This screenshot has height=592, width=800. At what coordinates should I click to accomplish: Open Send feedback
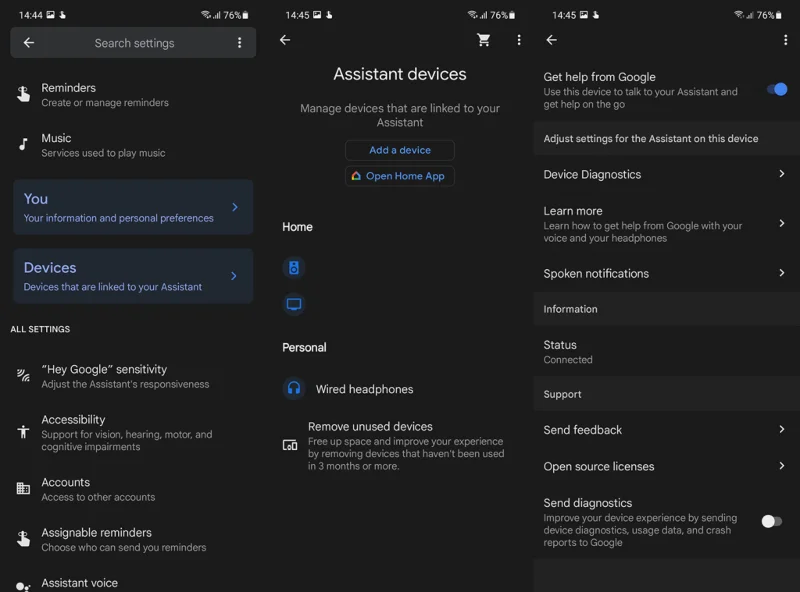click(667, 430)
